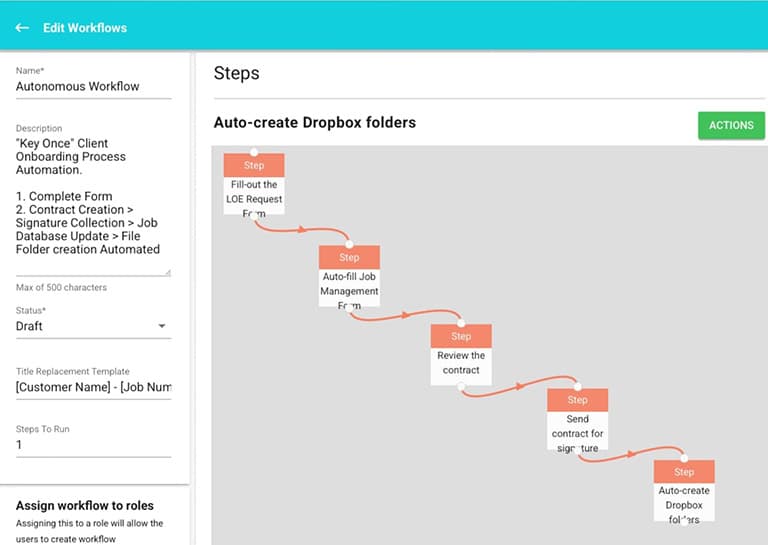Expand the Status dropdown showing Draft
768x545 pixels.
point(93,326)
